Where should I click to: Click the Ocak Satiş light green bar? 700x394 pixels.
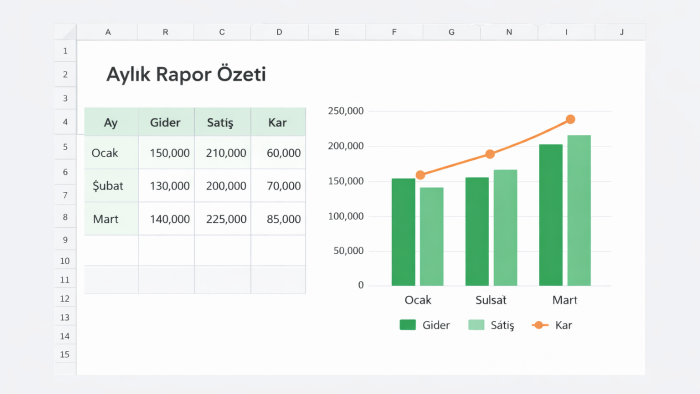pos(432,236)
